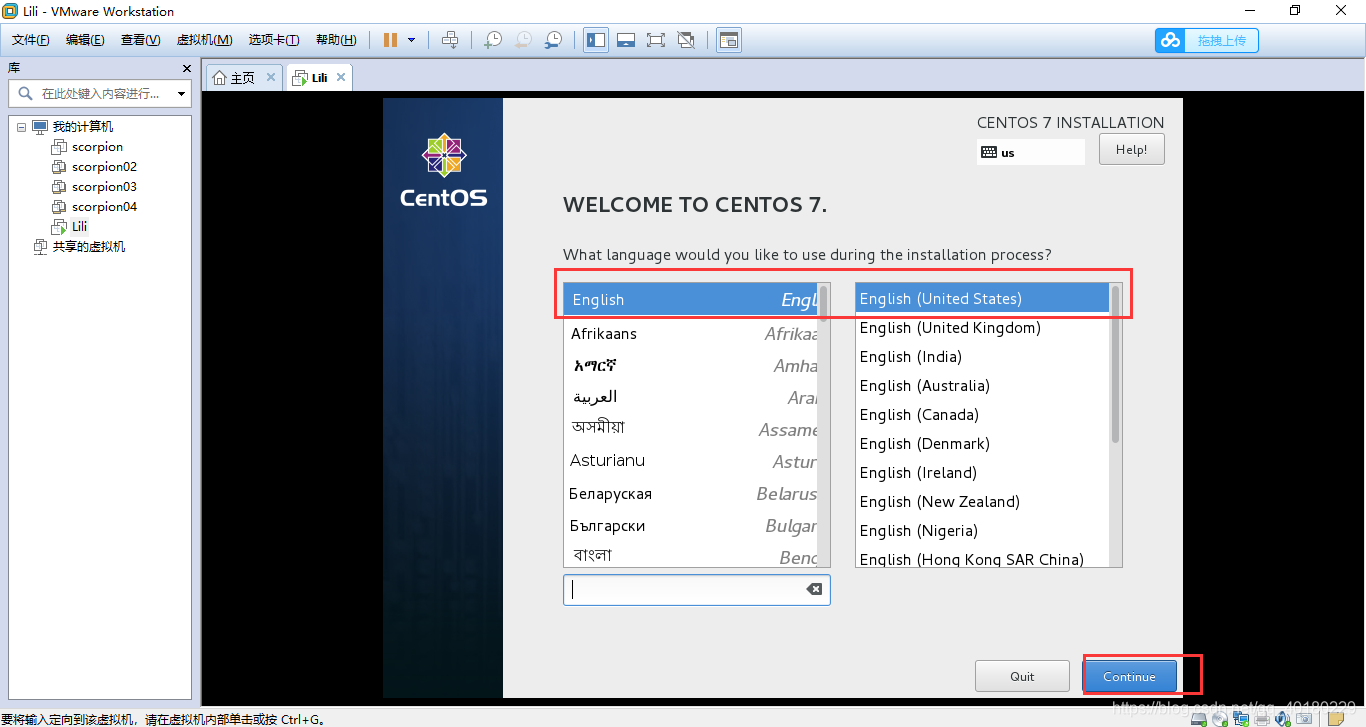The image size is (1366, 727).
Task: Click the language list scrollbar
Action: coord(824,425)
